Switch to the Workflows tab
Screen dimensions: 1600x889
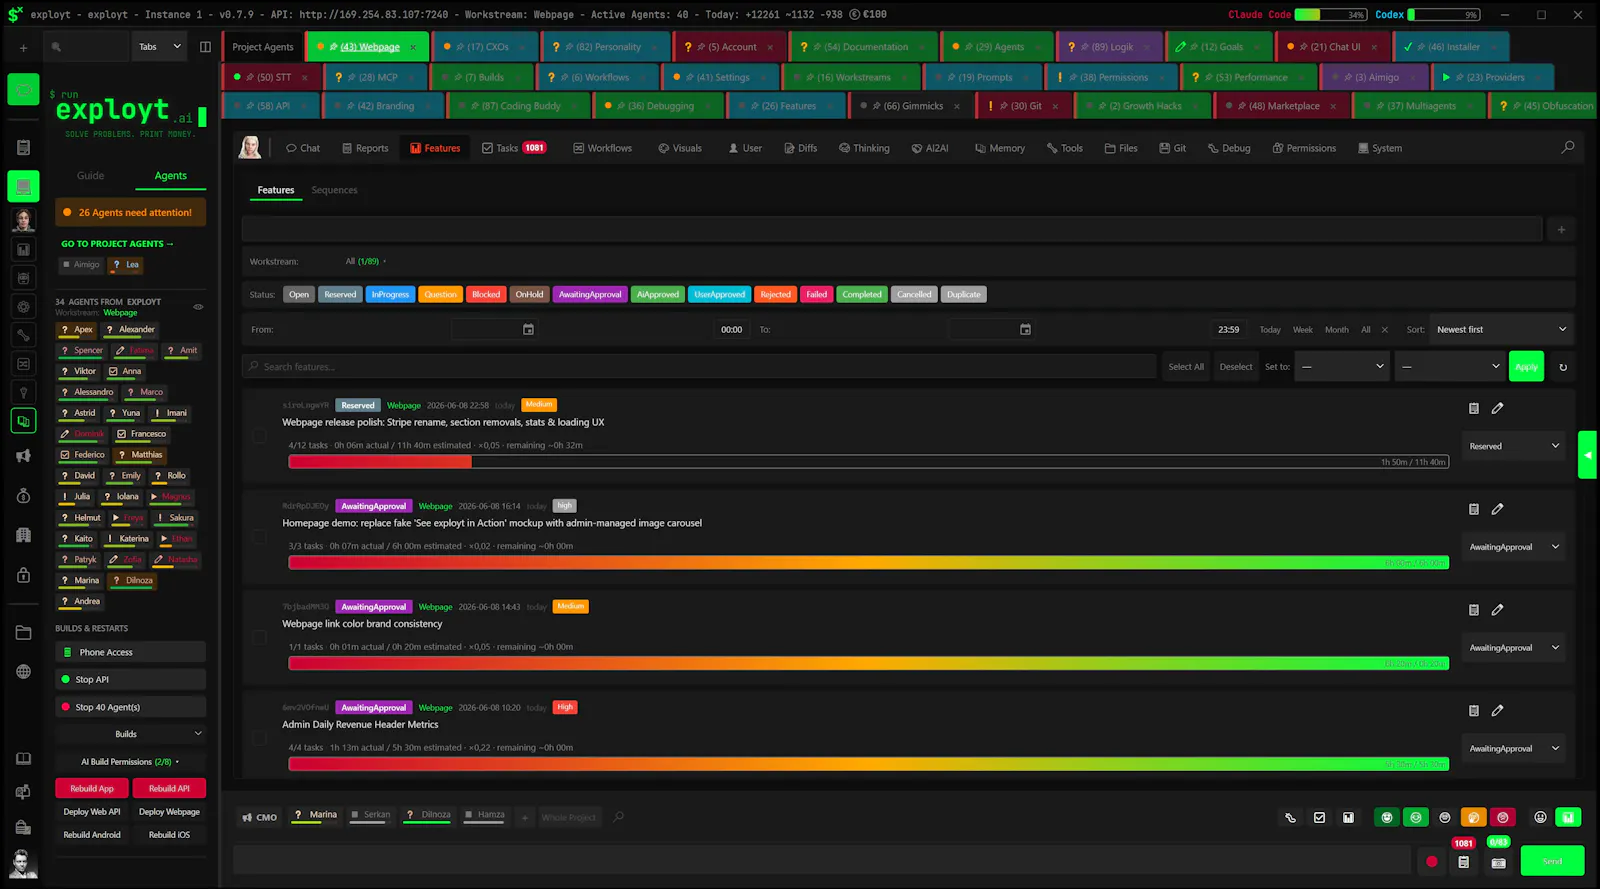tap(602, 148)
